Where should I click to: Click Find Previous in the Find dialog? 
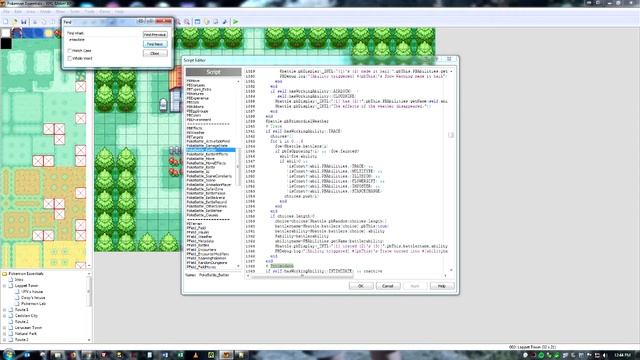[x=155, y=35]
